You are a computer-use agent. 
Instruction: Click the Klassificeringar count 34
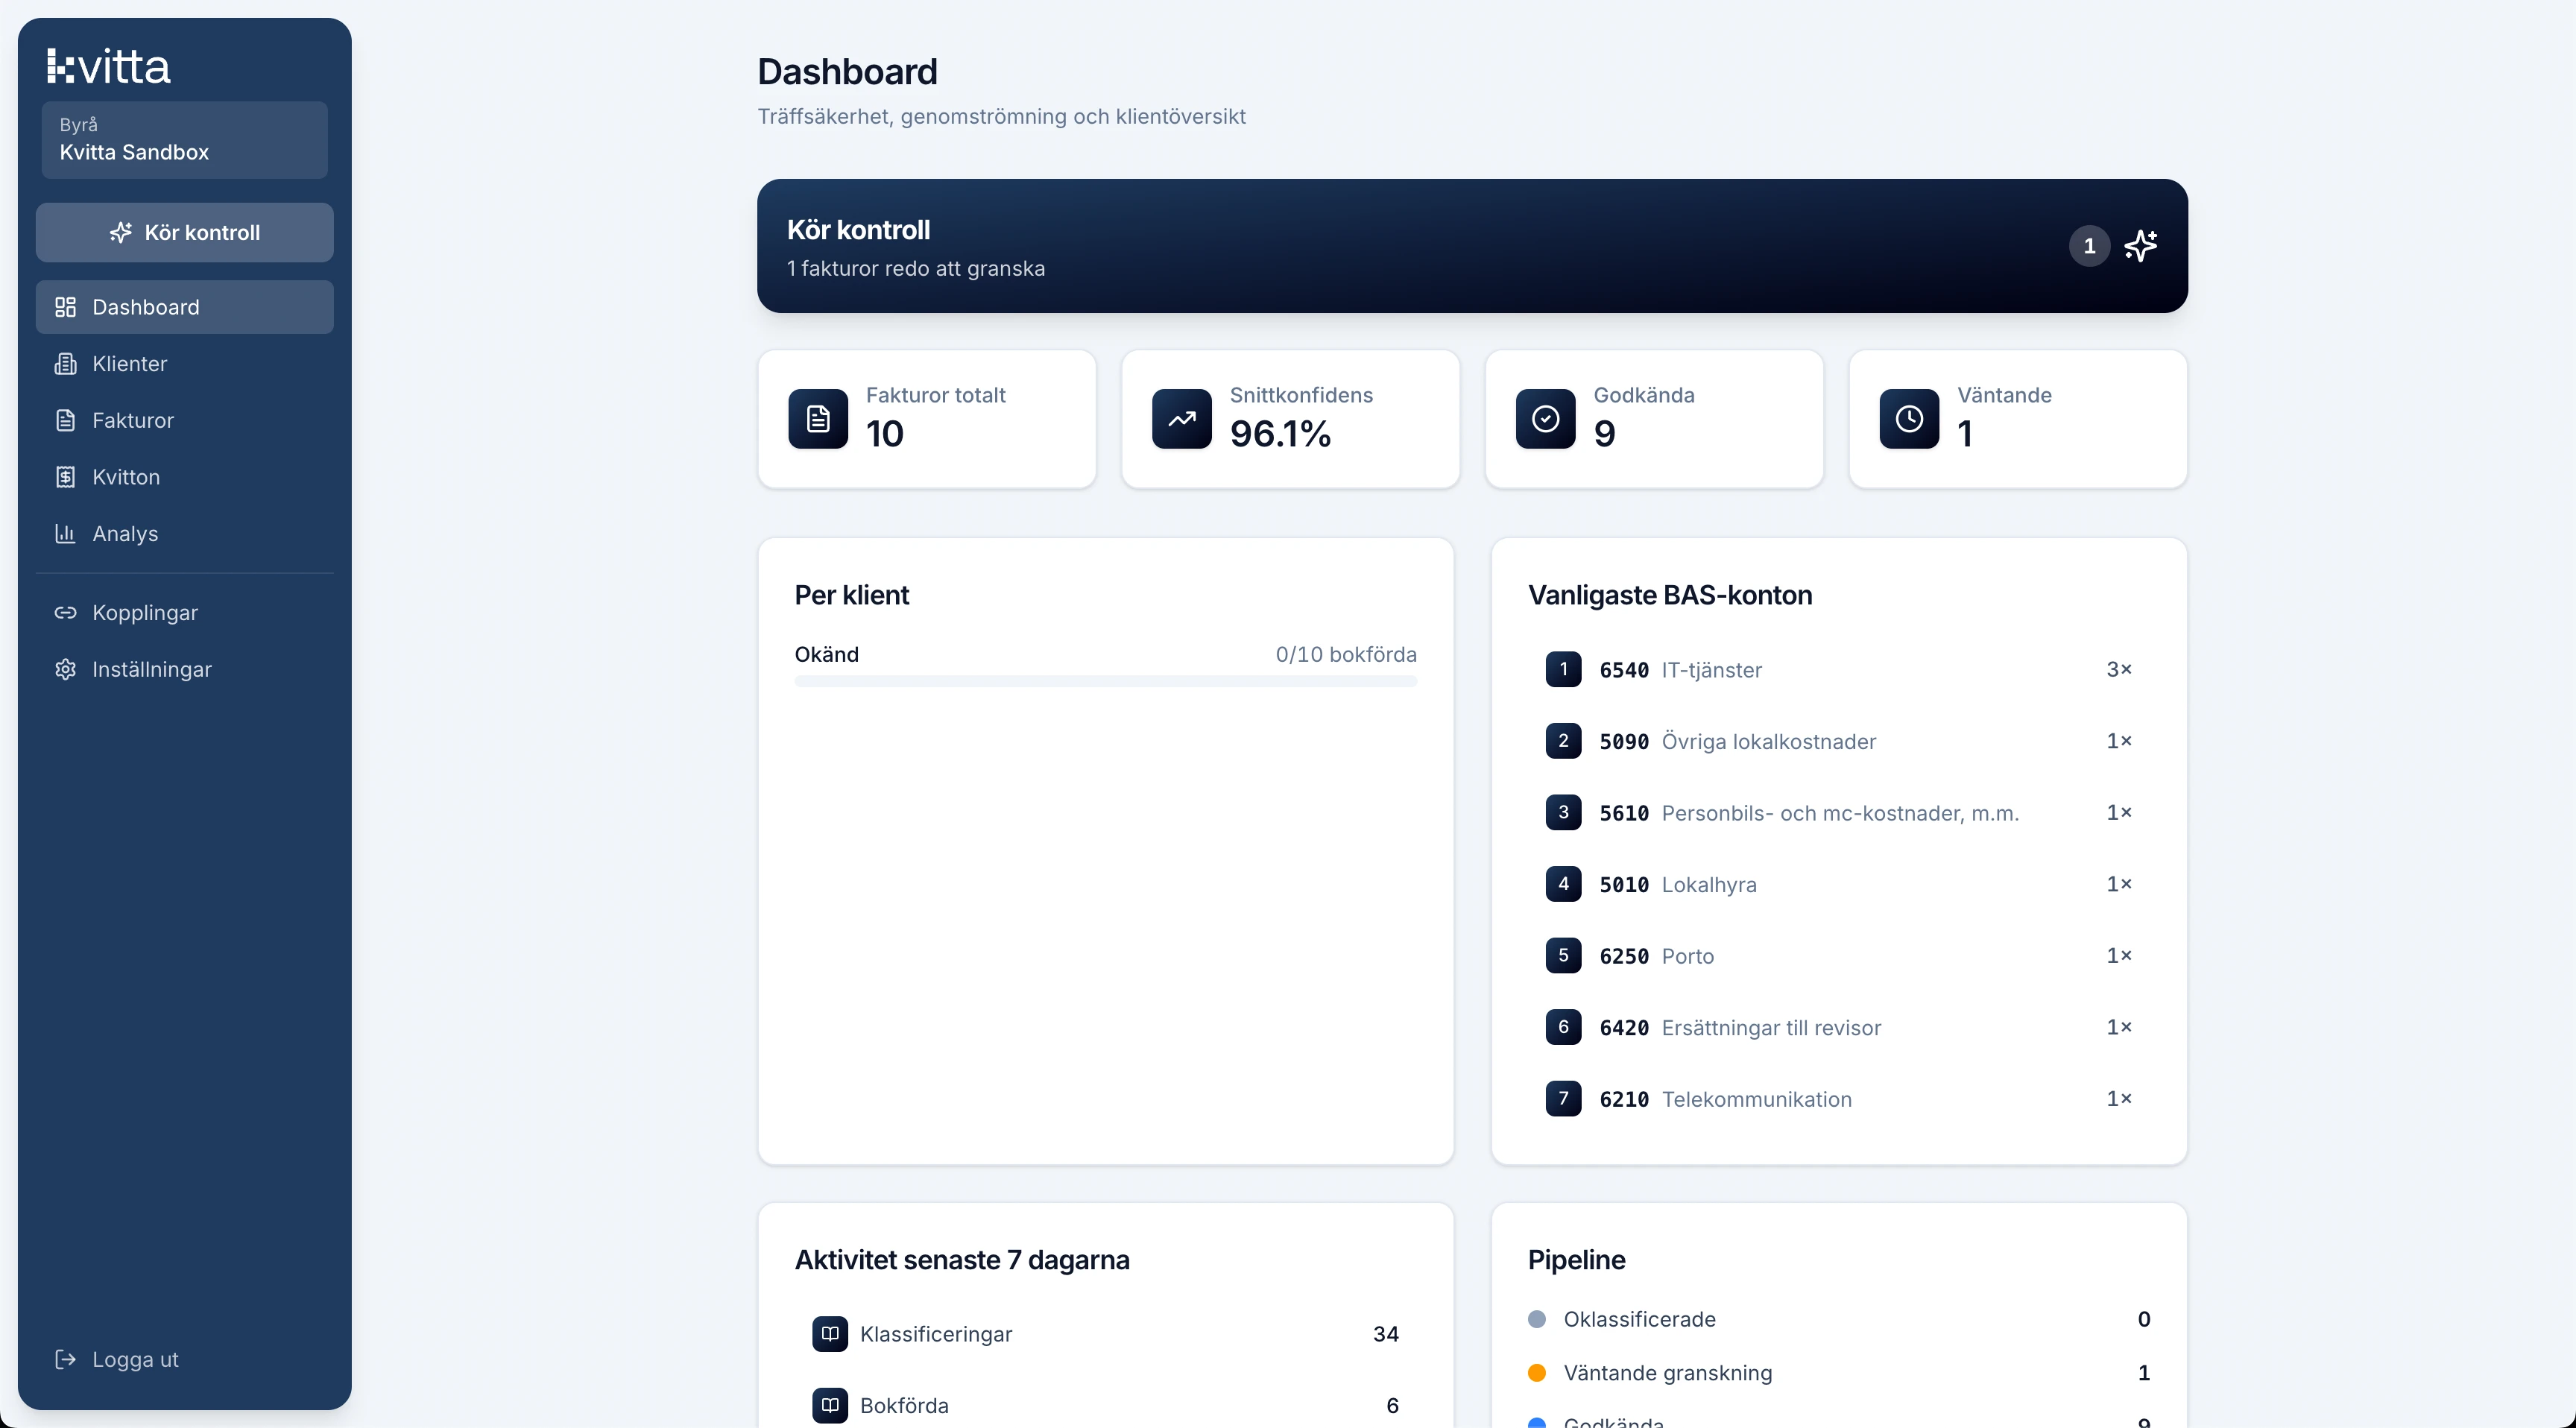click(1386, 1334)
